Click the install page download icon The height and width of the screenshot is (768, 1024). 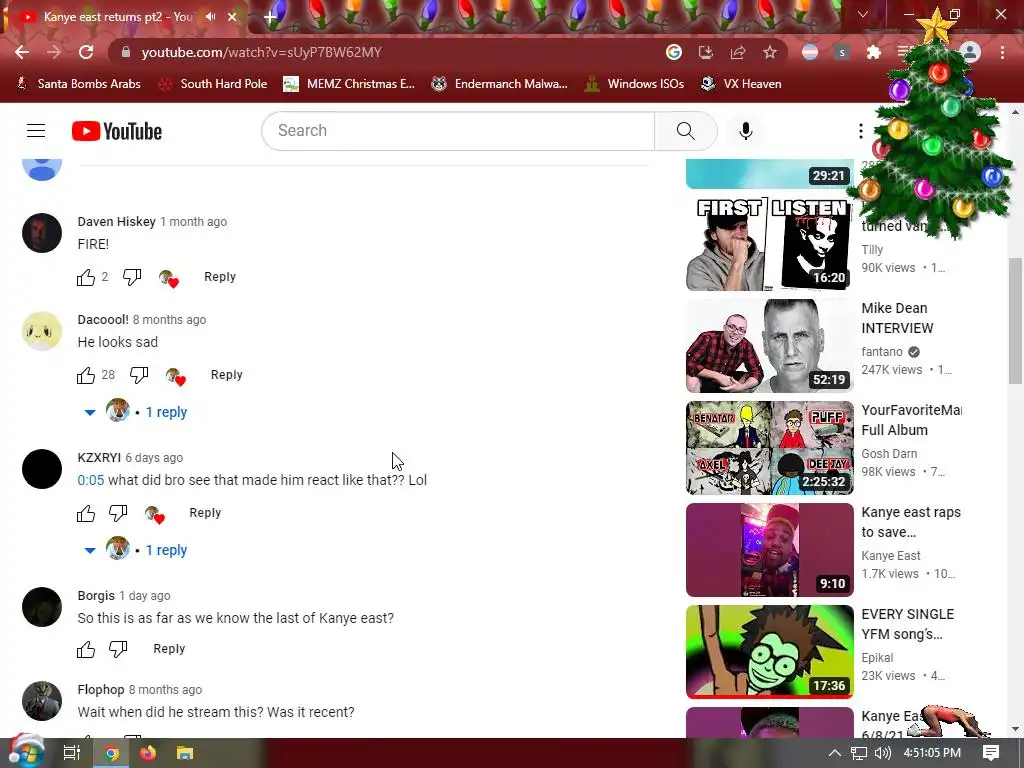pos(706,52)
